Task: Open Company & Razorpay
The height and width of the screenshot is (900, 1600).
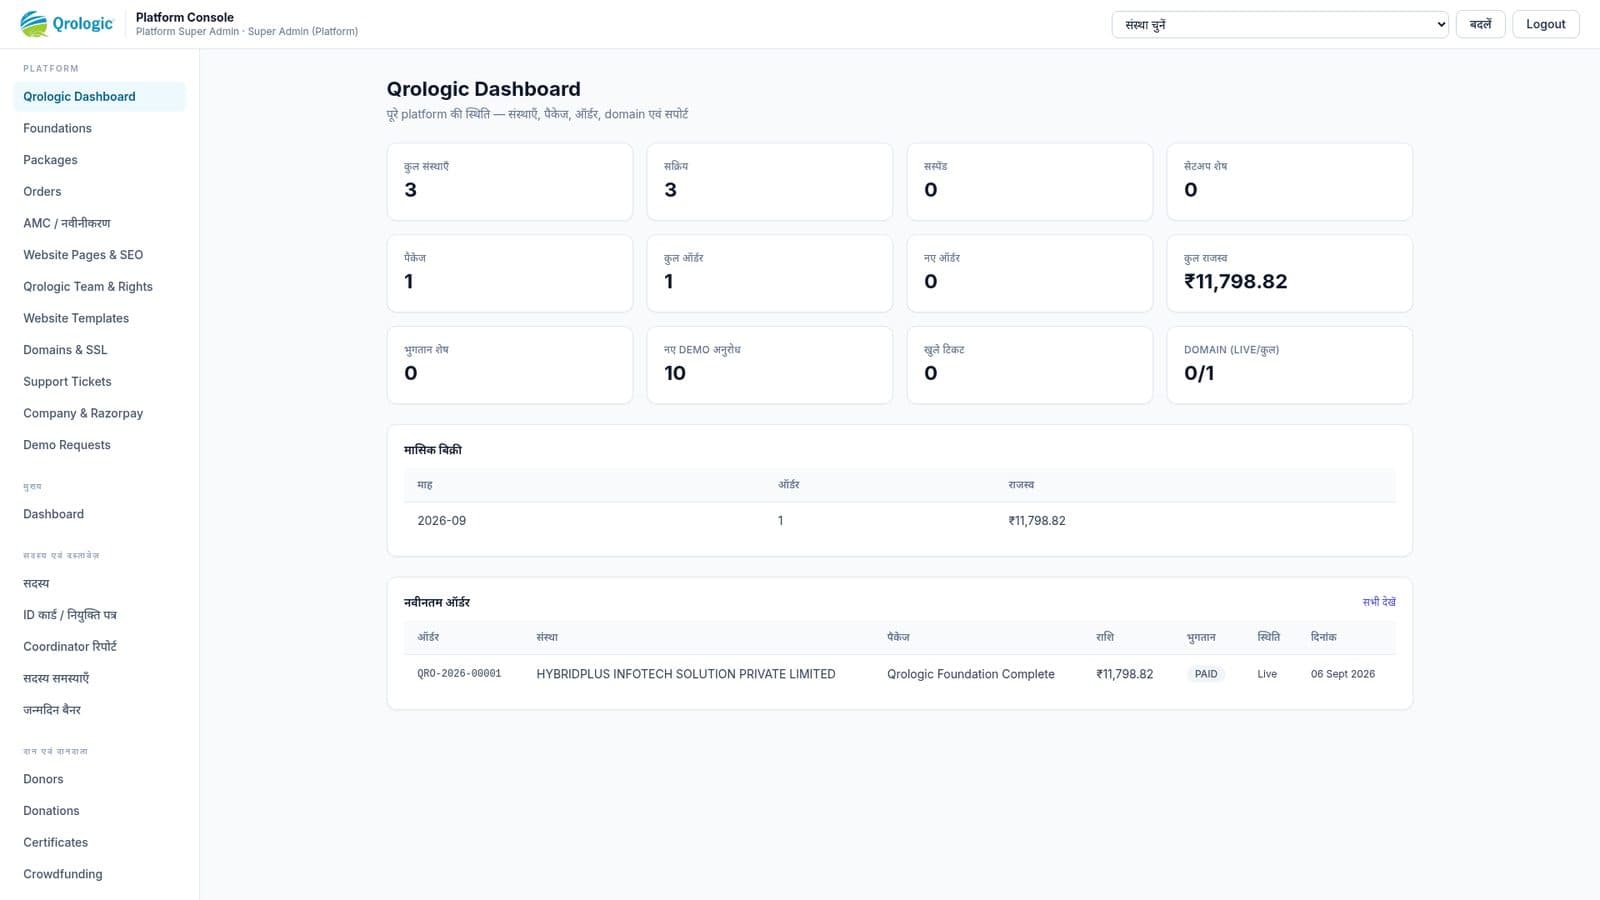Action: click(x=99, y=413)
